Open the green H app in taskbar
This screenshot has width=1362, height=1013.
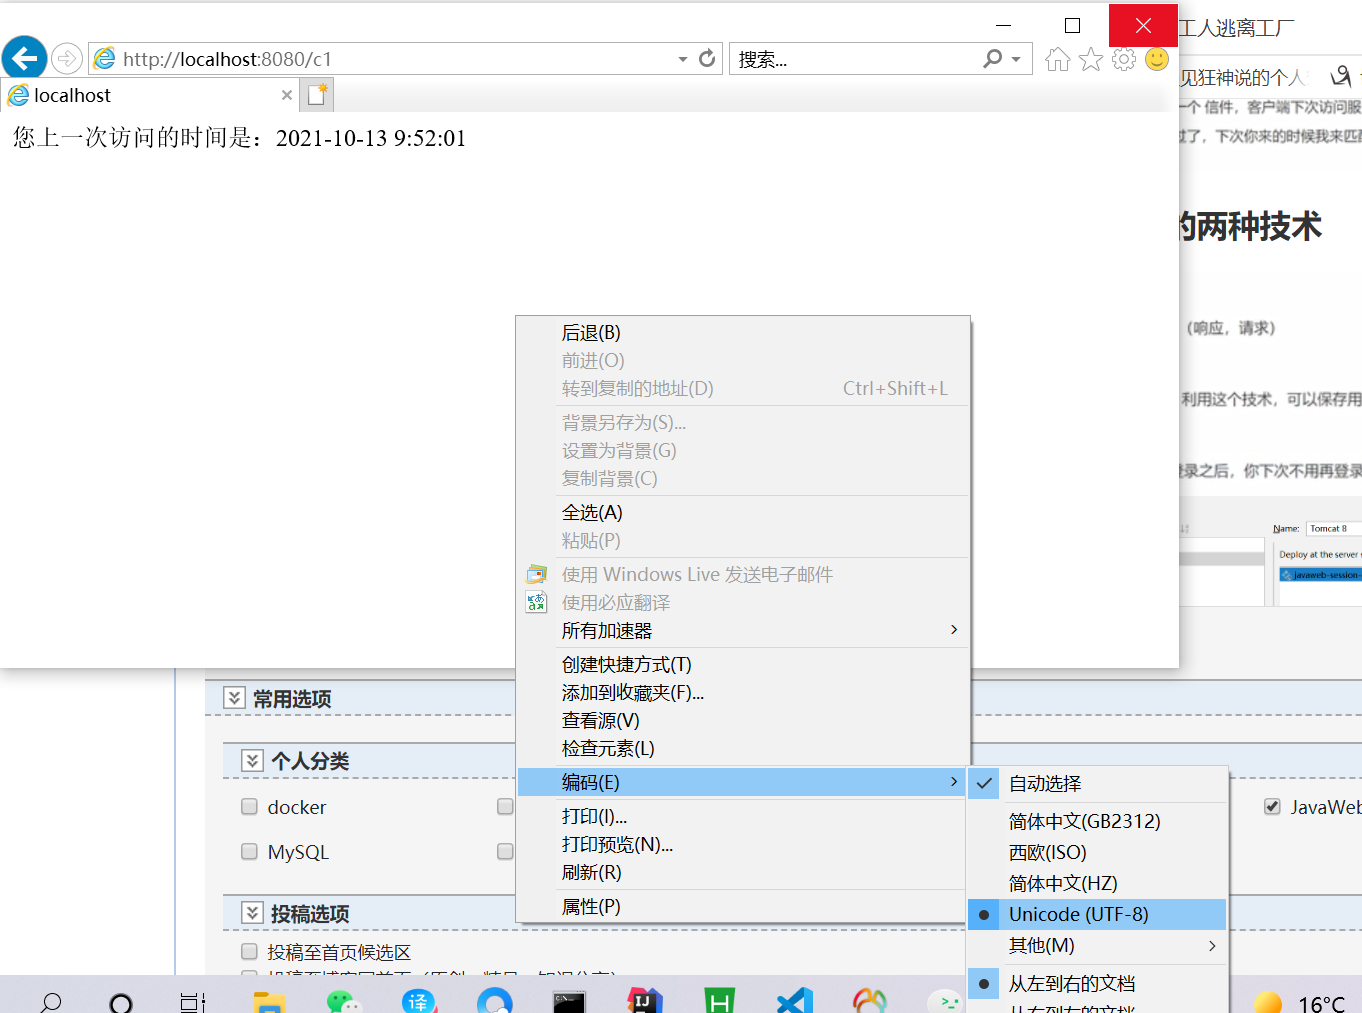pos(719,1001)
